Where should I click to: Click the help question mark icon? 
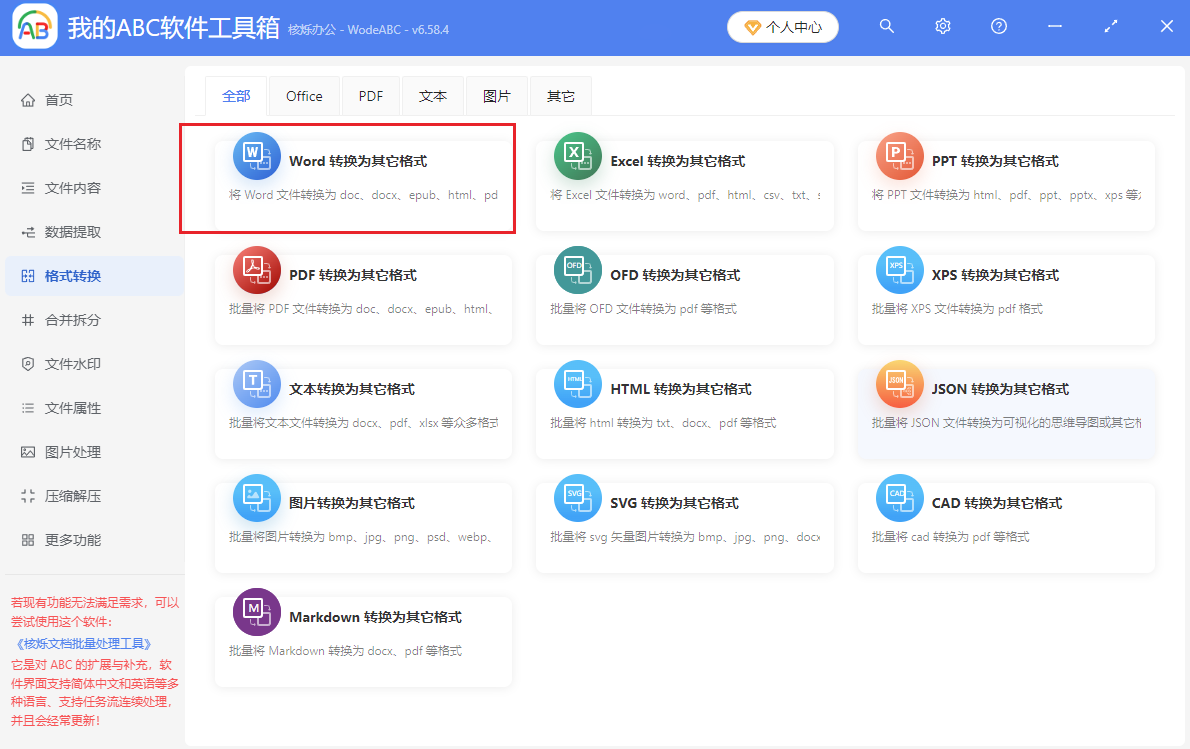click(x=998, y=27)
